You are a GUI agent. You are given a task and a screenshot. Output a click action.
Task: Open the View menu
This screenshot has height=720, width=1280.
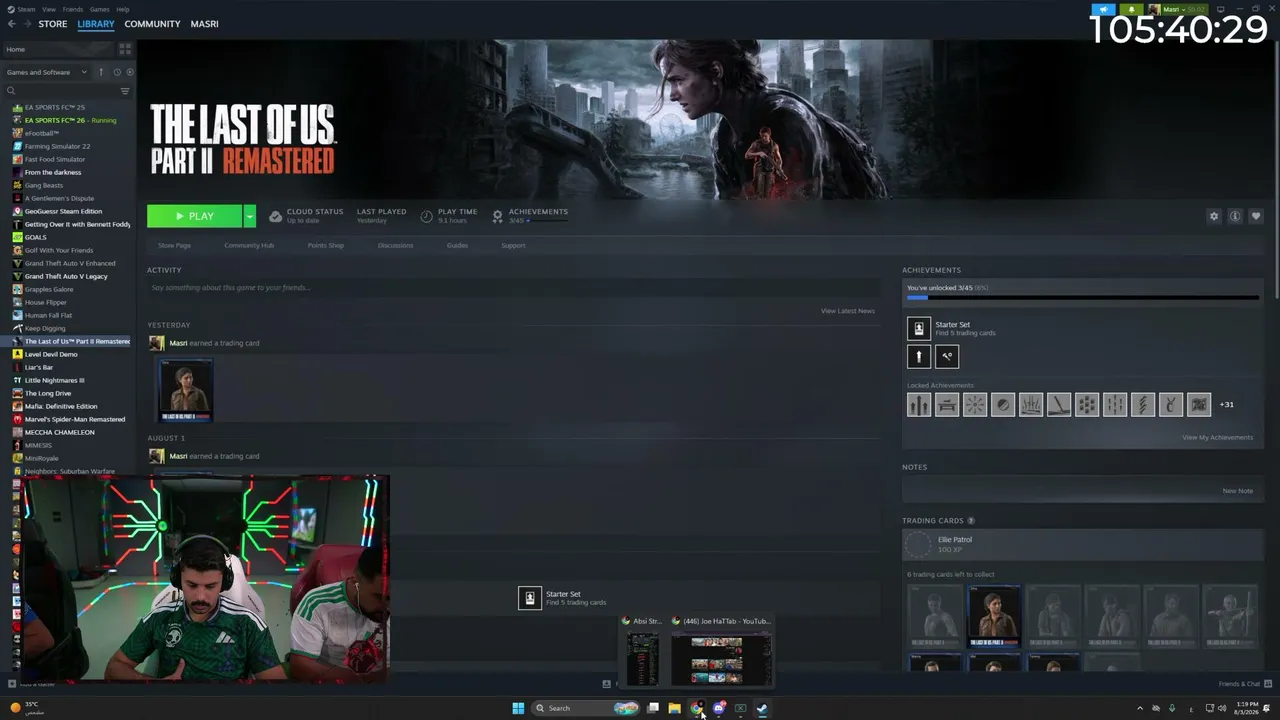[x=49, y=9]
